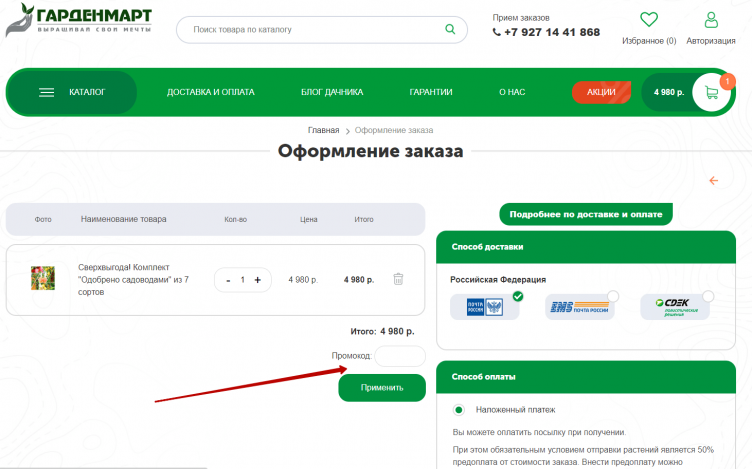Click the search magnifier icon

(x=450, y=29)
